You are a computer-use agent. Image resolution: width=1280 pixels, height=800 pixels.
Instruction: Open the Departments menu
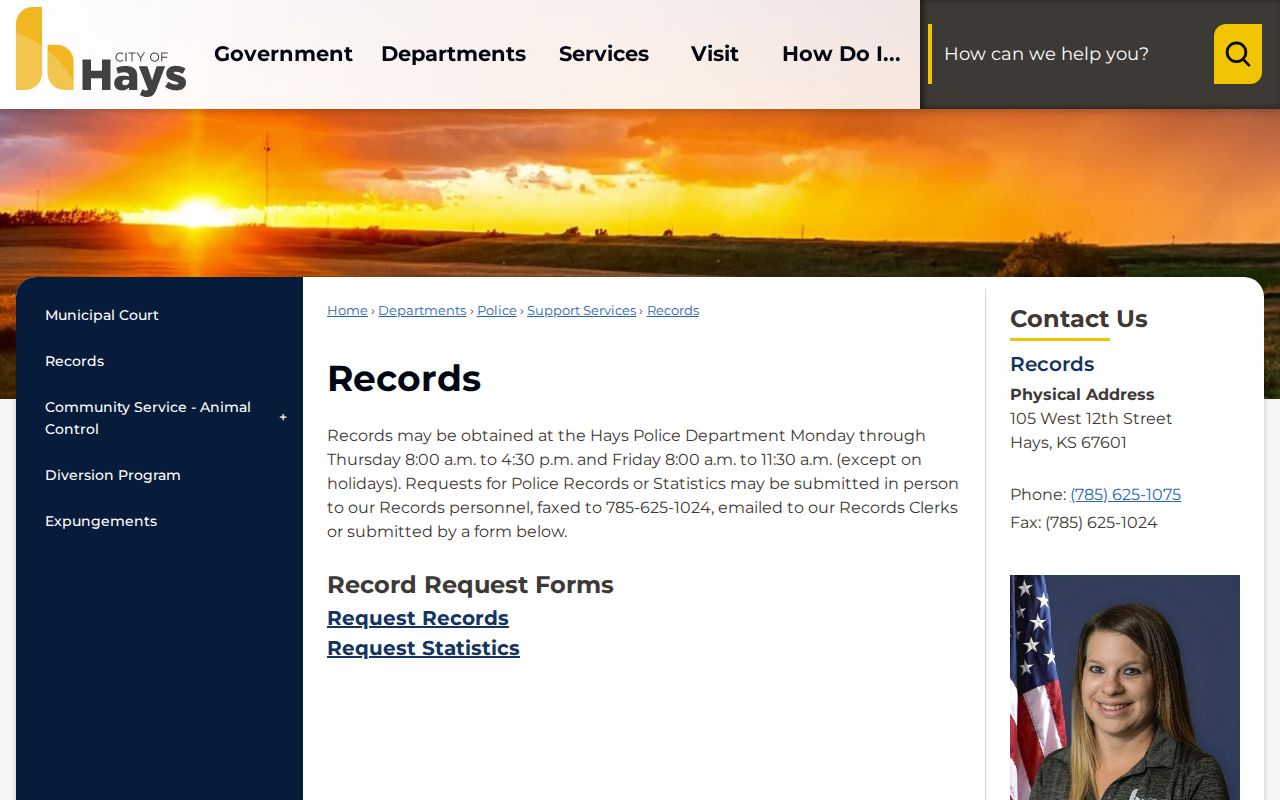click(453, 54)
